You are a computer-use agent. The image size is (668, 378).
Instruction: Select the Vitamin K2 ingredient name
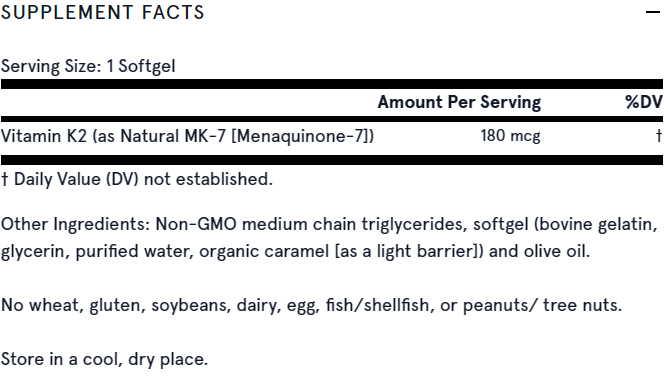(x=44, y=136)
